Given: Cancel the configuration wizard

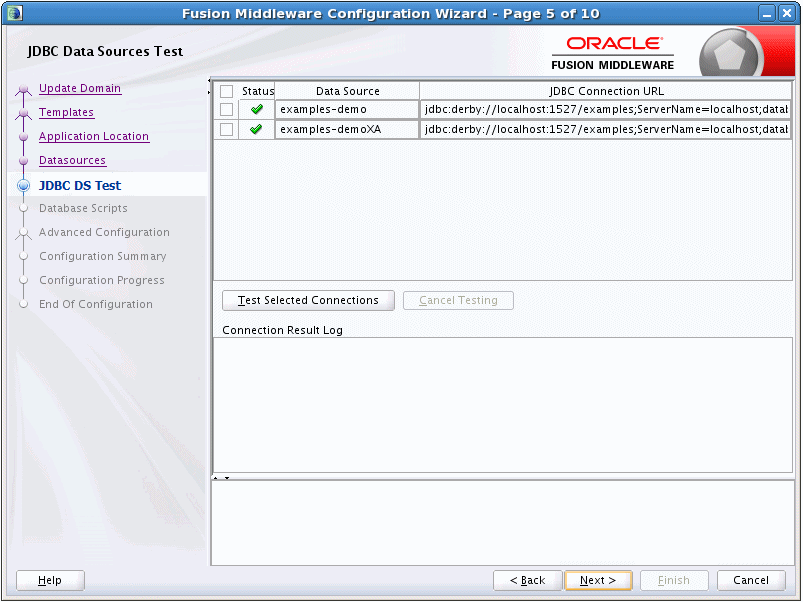Looking at the screenshot, I should tap(751, 580).
